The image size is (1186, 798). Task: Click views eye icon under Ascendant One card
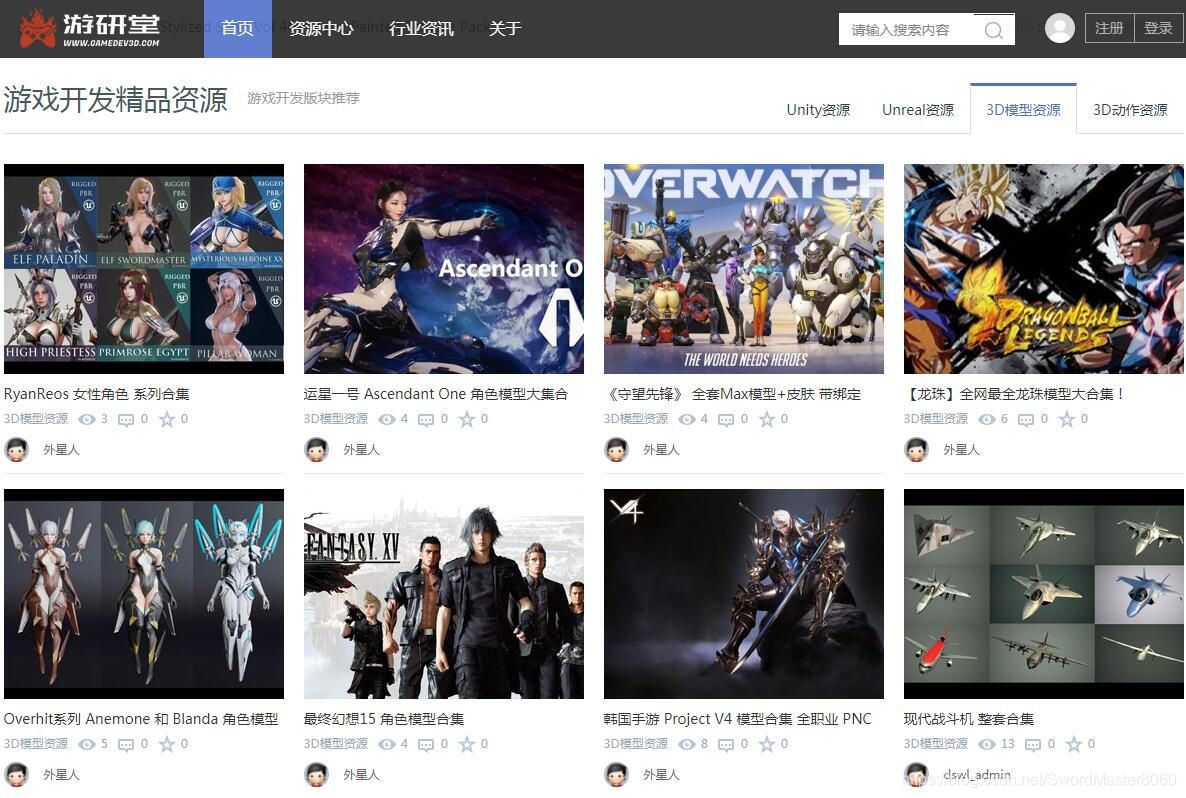point(387,419)
